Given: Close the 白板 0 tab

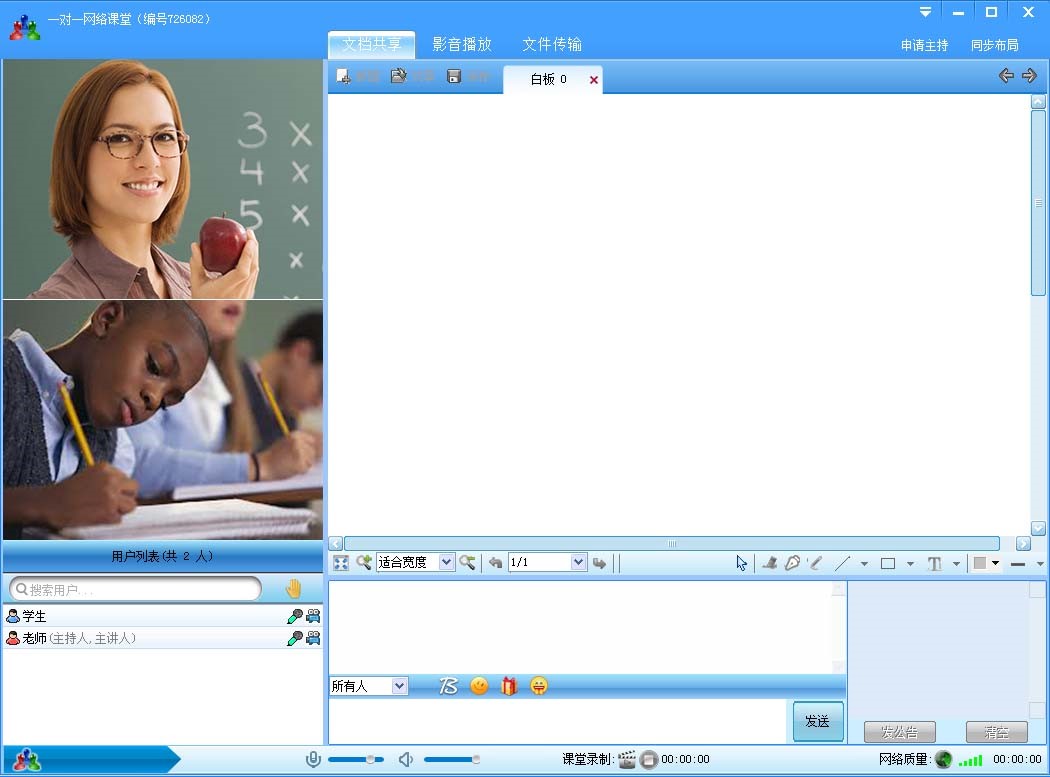Looking at the screenshot, I should tap(593, 80).
